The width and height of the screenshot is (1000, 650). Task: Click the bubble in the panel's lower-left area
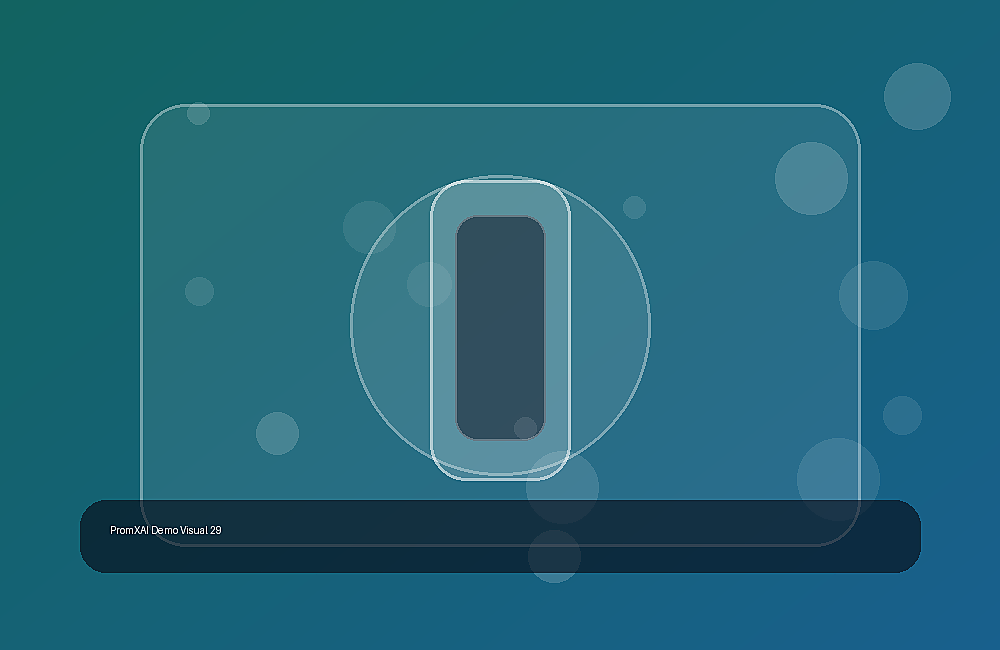[277, 434]
